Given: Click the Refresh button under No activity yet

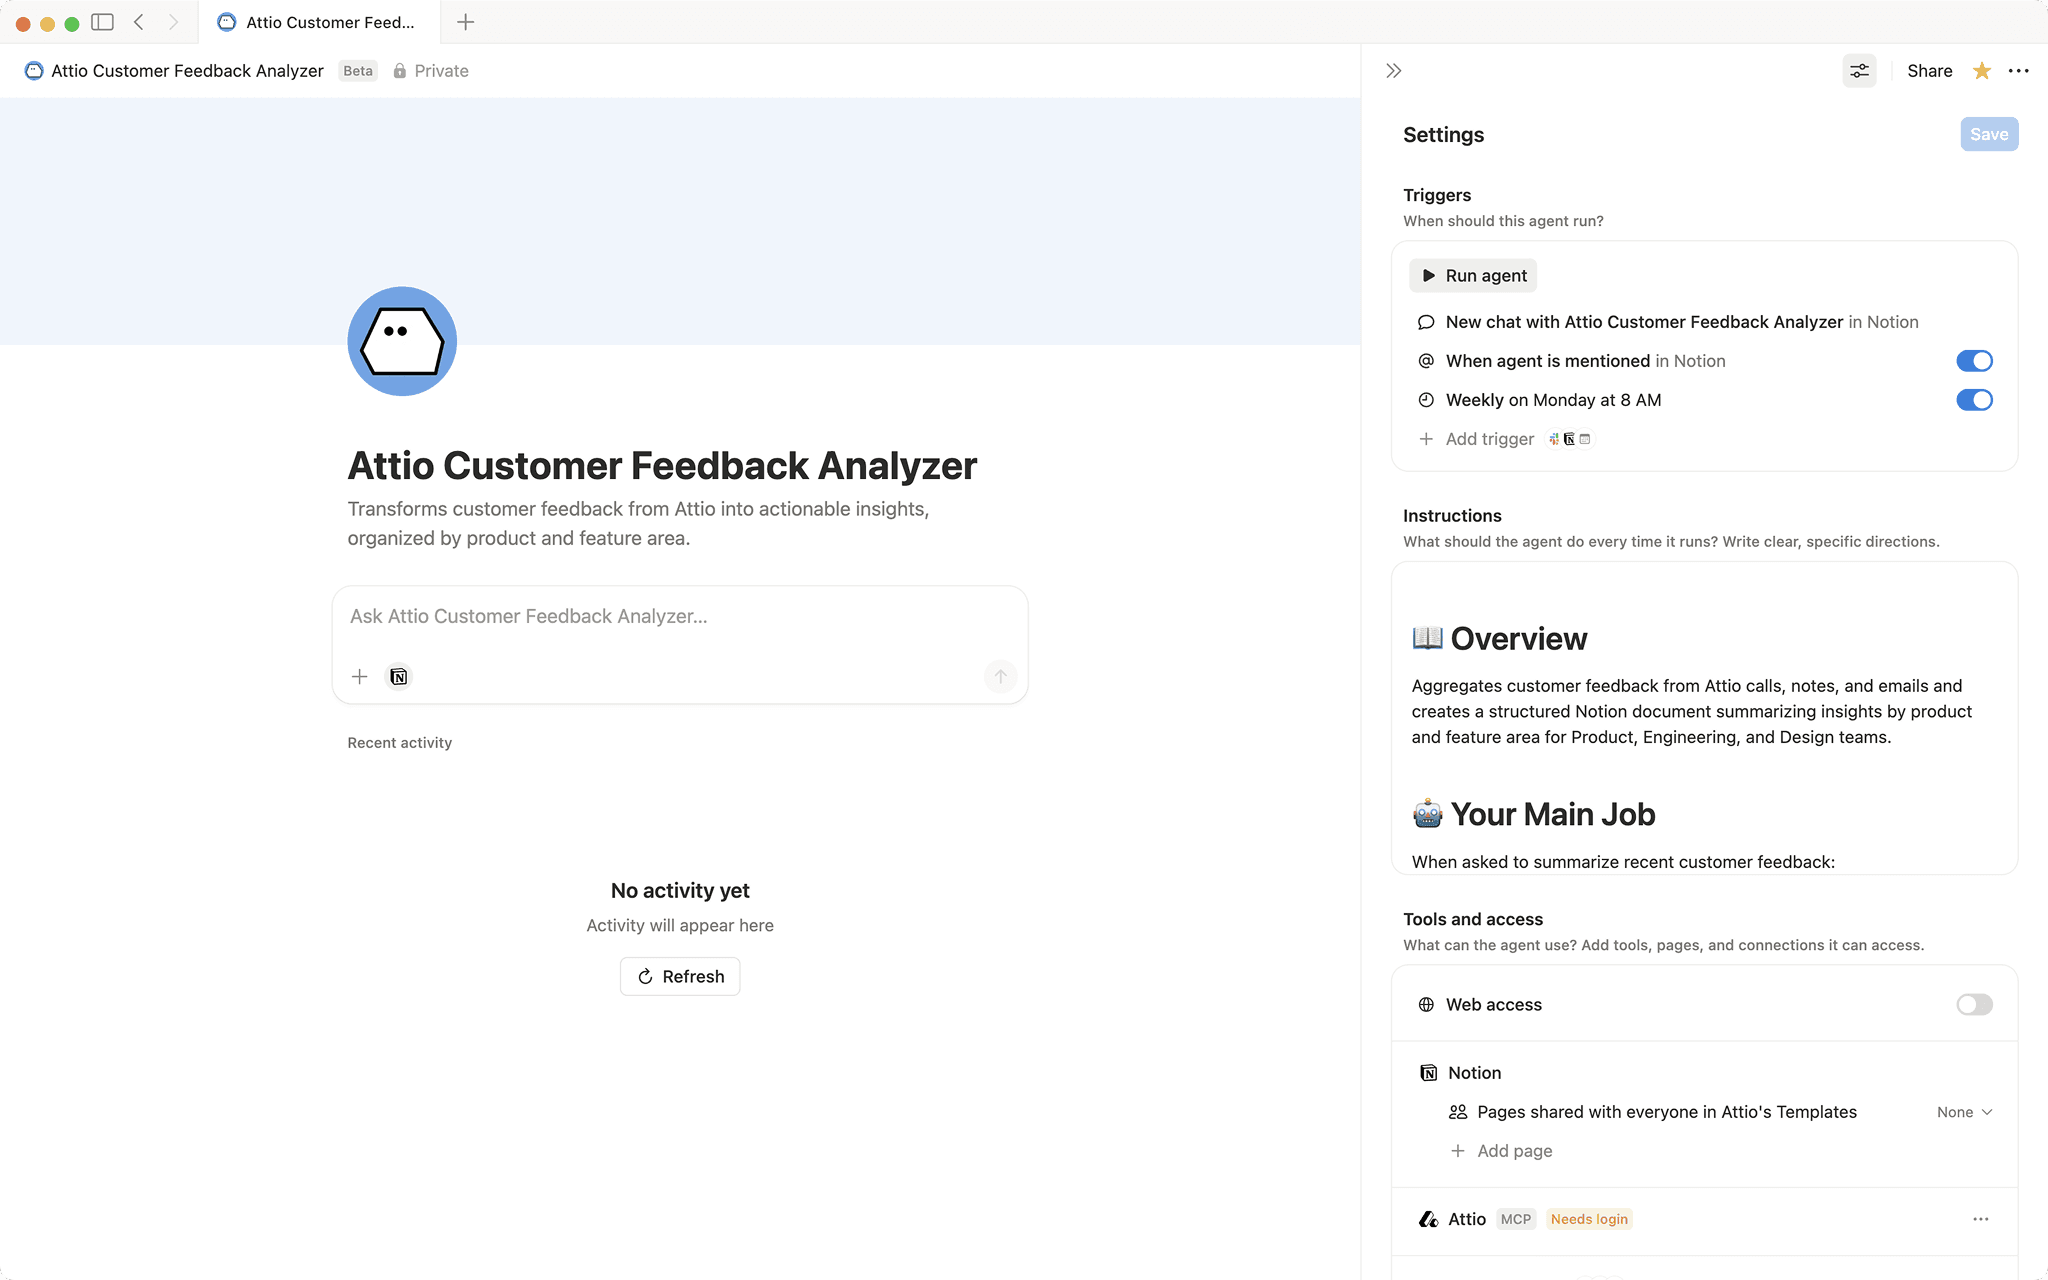Looking at the screenshot, I should (x=679, y=976).
